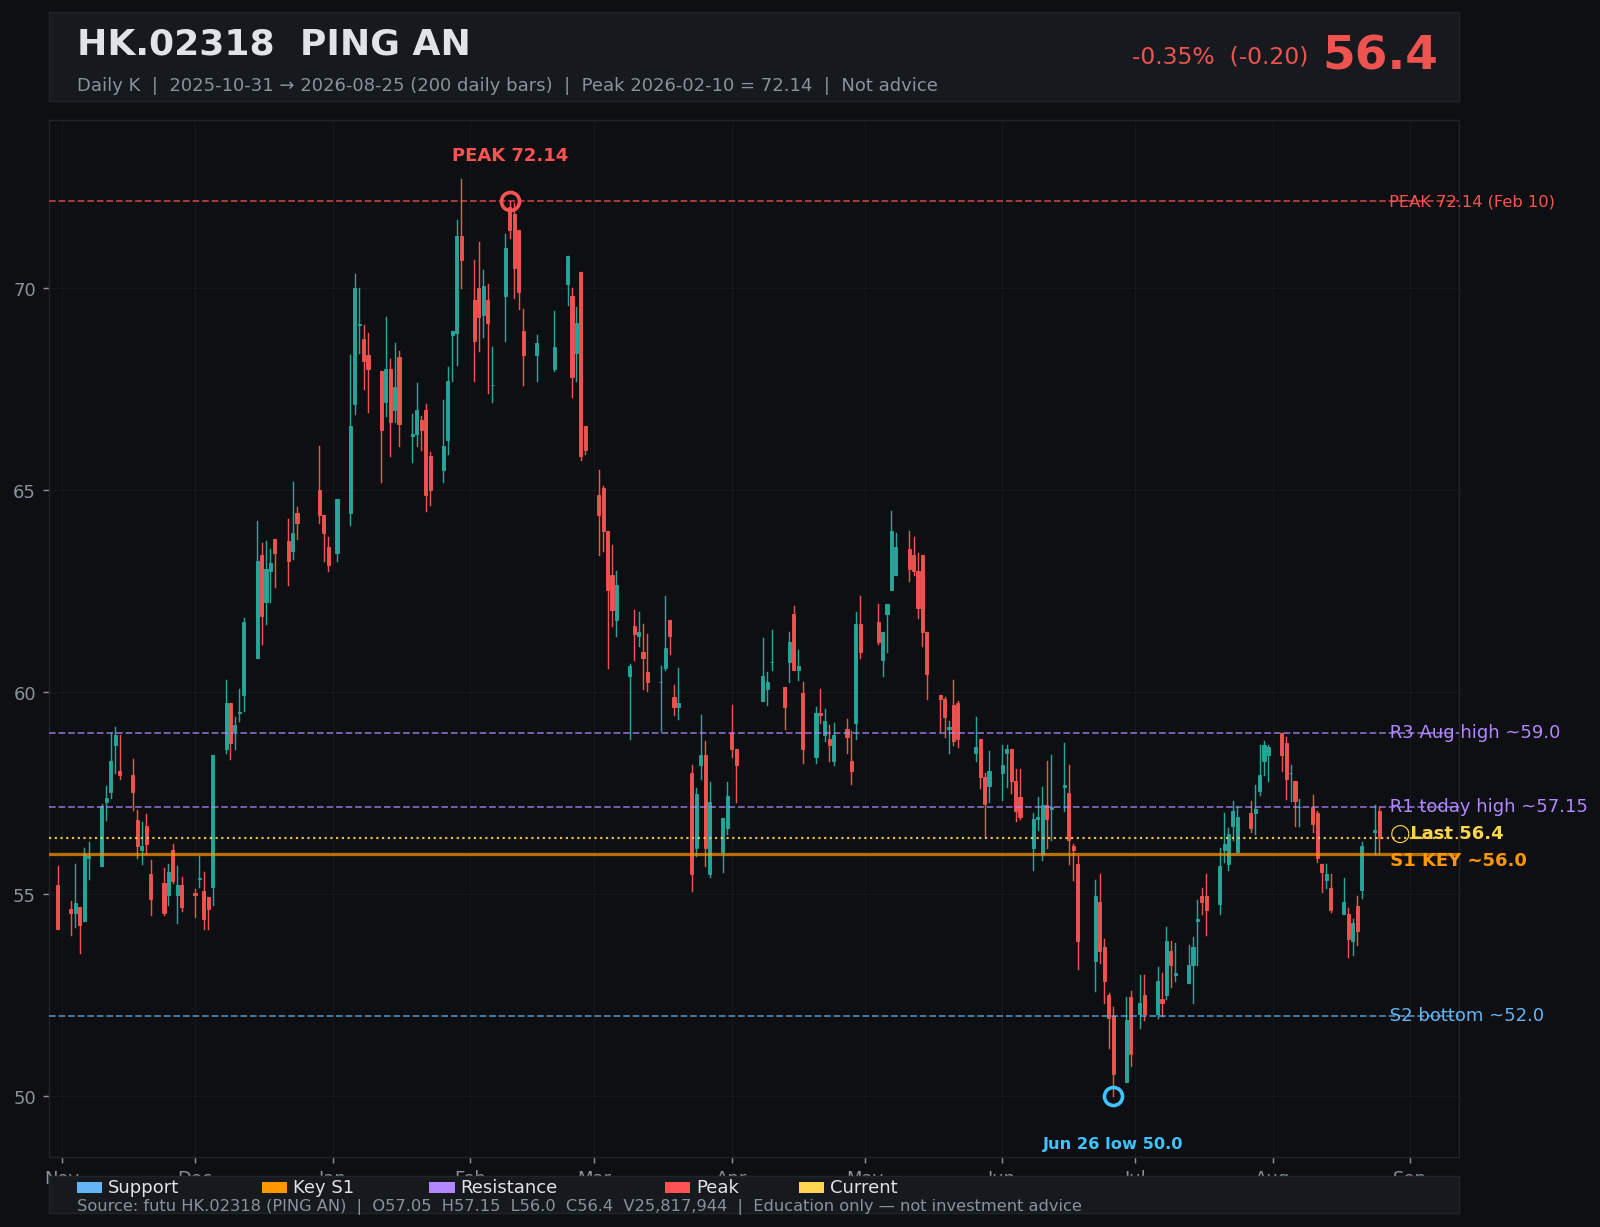Click the 'Support' legend label
Viewport: 1600px width, 1227px height.
[x=143, y=1187]
